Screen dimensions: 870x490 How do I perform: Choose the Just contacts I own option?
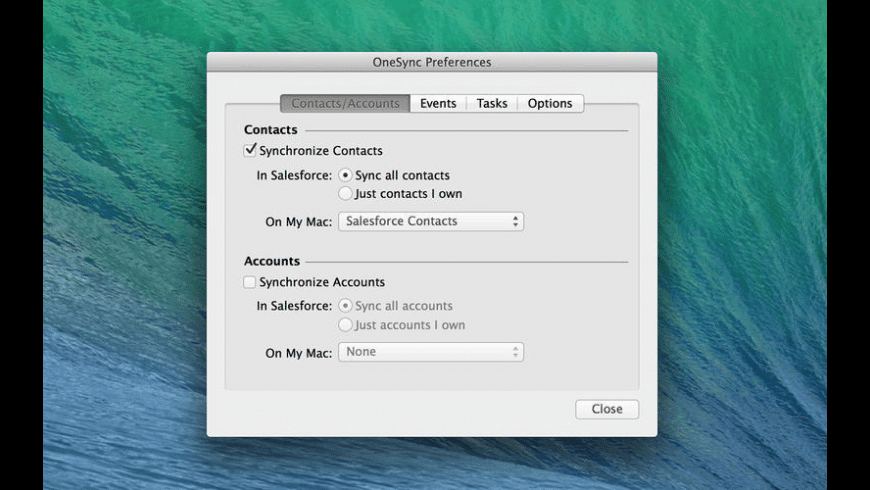(345, 194)
